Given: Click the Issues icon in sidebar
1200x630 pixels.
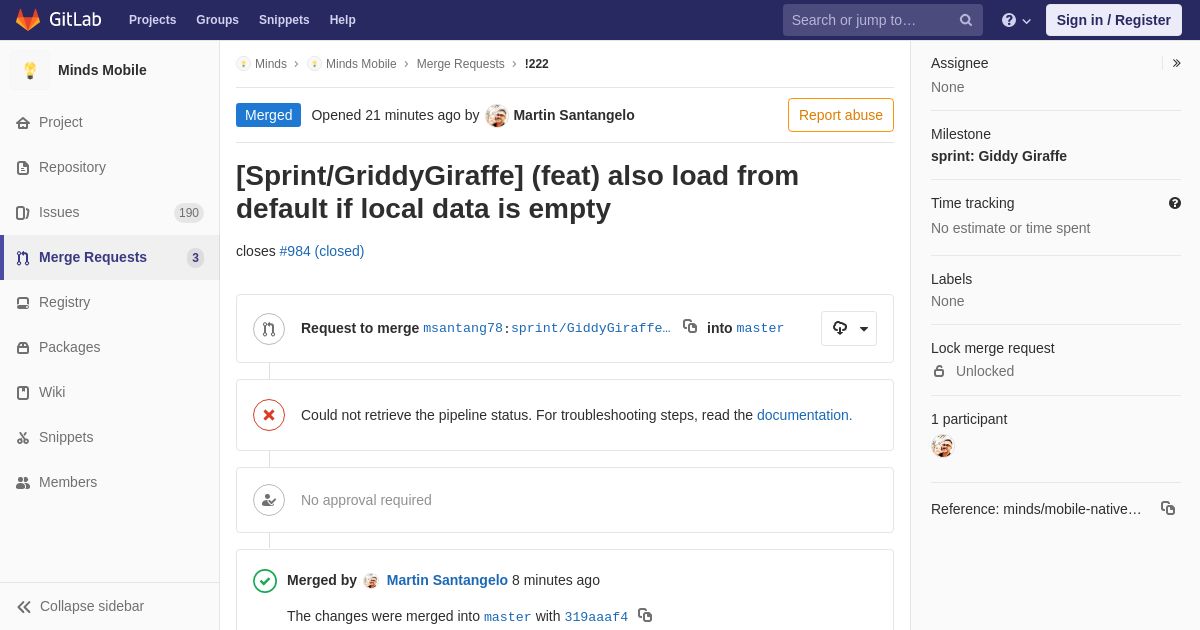Looking at the screenshot, I should pyautogui.click(x=23, y=213).
